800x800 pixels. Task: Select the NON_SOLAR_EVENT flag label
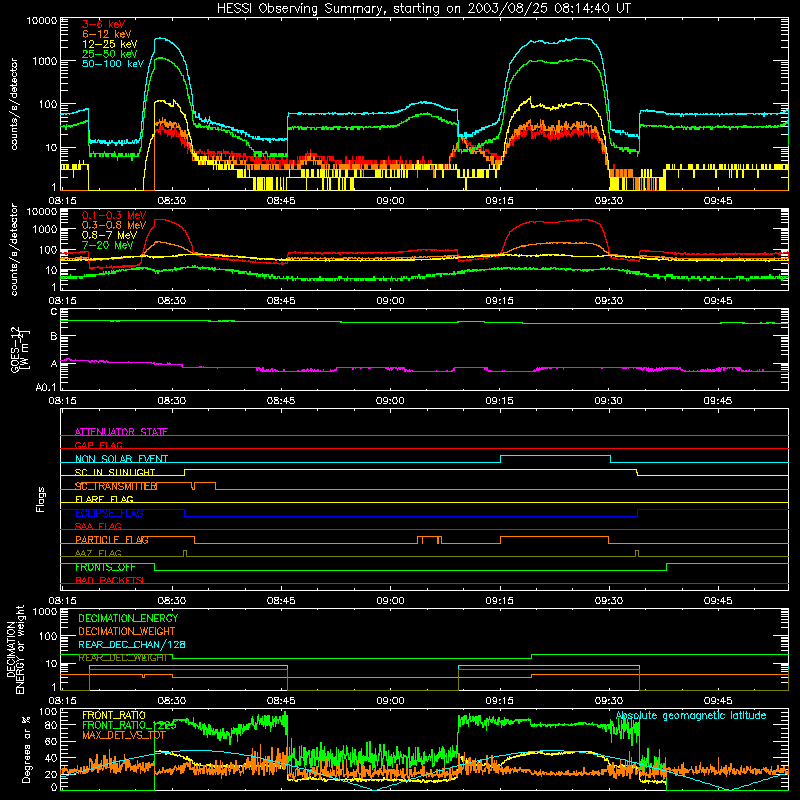tap(121, 459)
